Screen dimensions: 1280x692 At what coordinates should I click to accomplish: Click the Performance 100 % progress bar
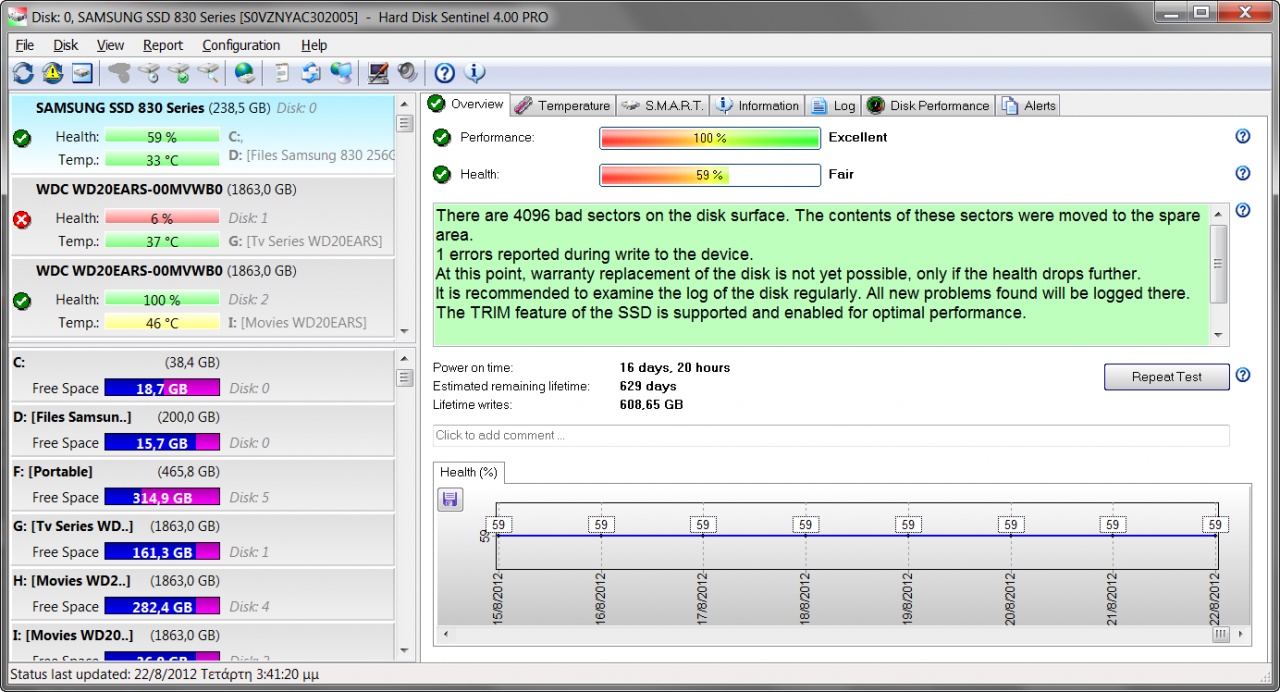pyautogui.click(x=710, y=138)
